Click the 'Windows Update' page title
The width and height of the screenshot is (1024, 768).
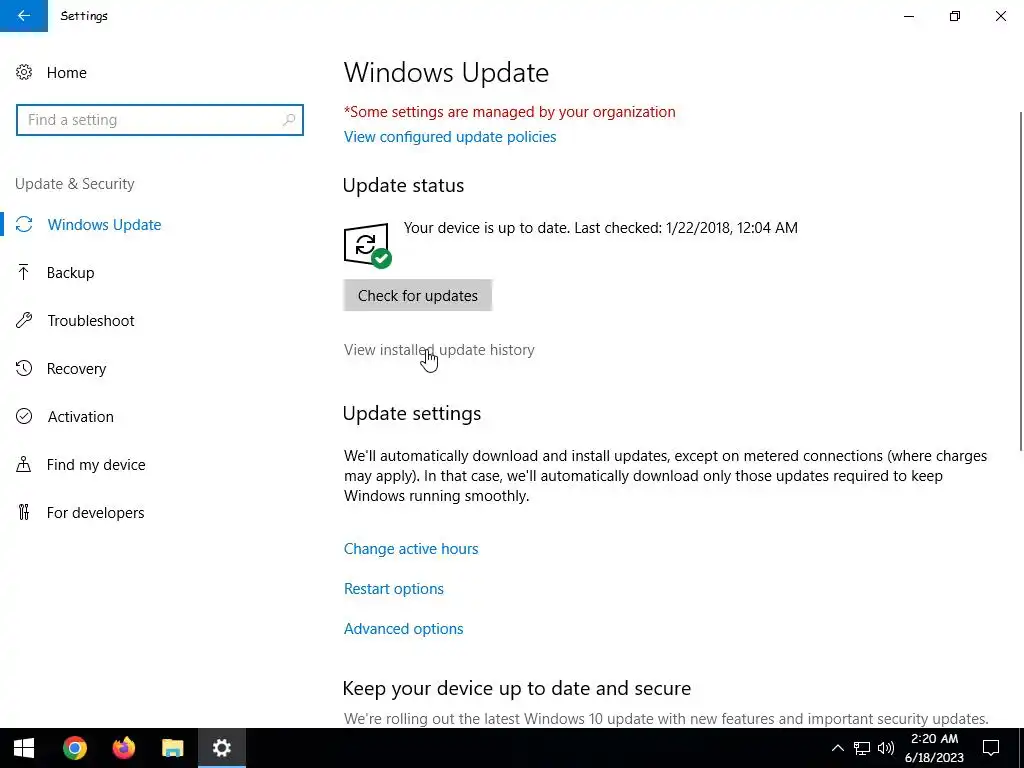click(x=446, y=72)
